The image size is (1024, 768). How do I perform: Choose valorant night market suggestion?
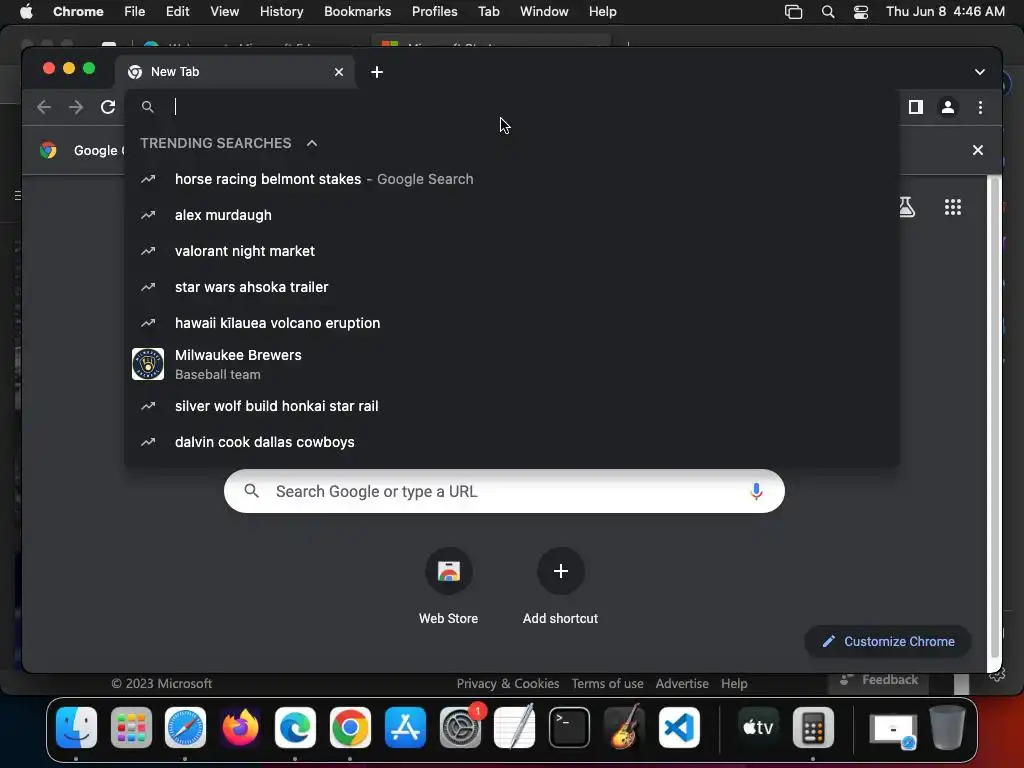512,251
